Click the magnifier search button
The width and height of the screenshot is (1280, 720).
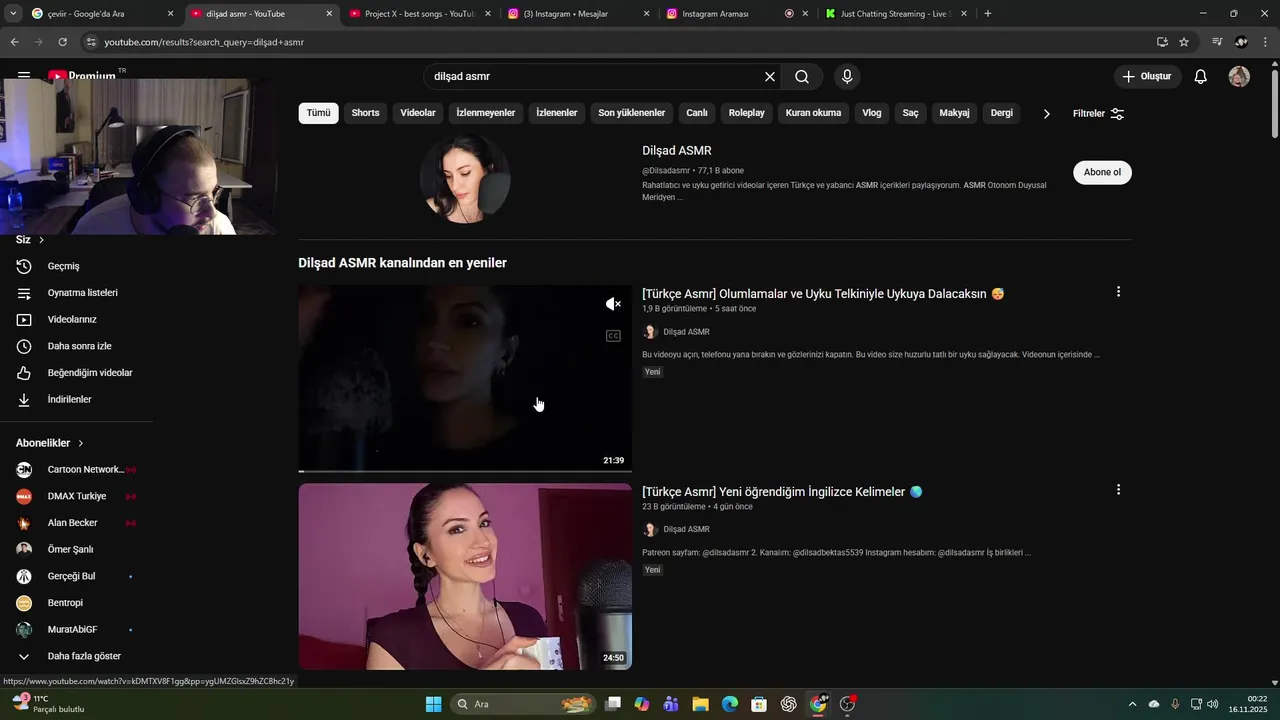802,77
